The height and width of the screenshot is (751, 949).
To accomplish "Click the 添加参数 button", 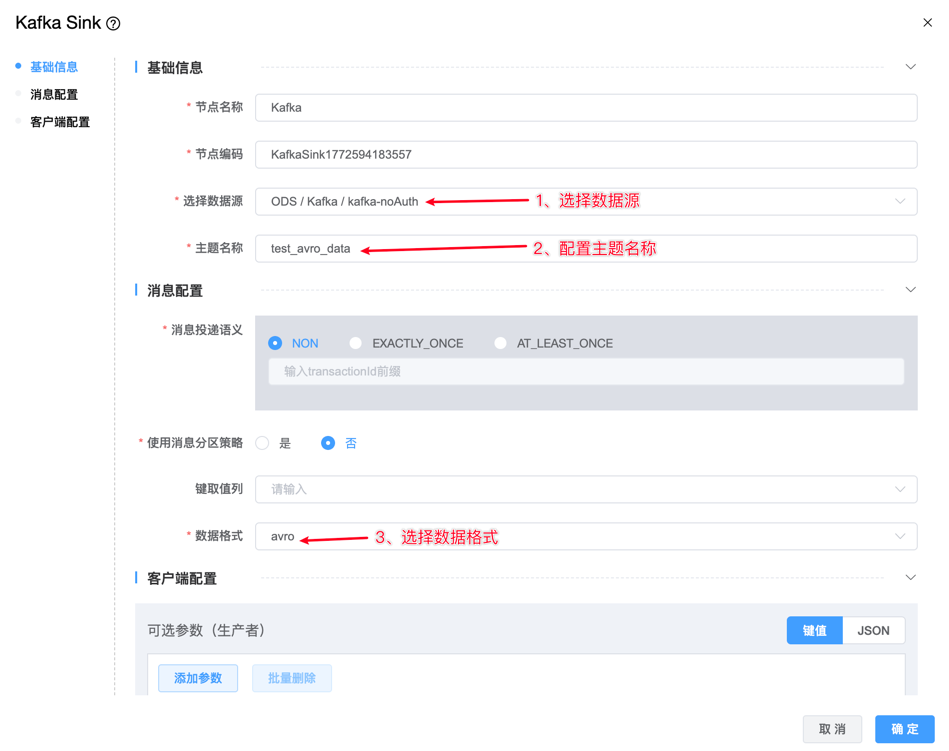I will click(198, 678).
